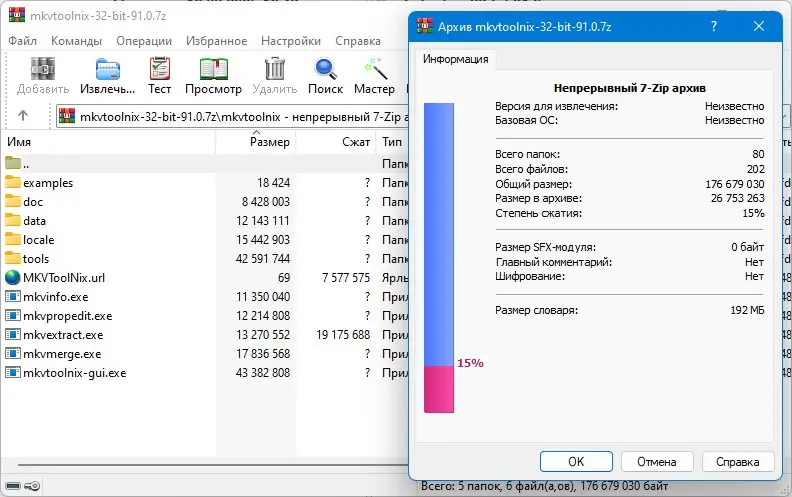Click the key password status bar icon
The height and width of the screenshot is (497, 792).
click(x=32, y=486)
